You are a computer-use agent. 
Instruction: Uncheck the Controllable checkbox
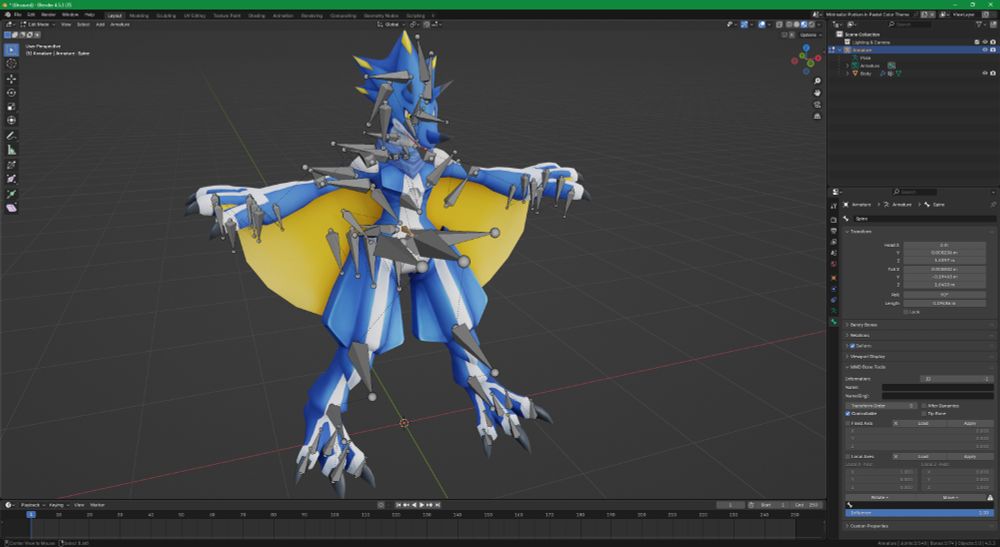848,413
